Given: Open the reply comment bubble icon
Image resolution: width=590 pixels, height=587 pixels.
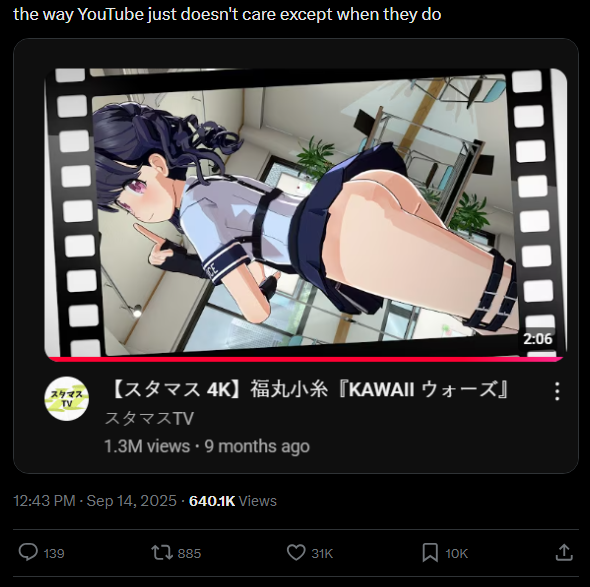Looking at the screenshot, I should (x=28, y=552).
